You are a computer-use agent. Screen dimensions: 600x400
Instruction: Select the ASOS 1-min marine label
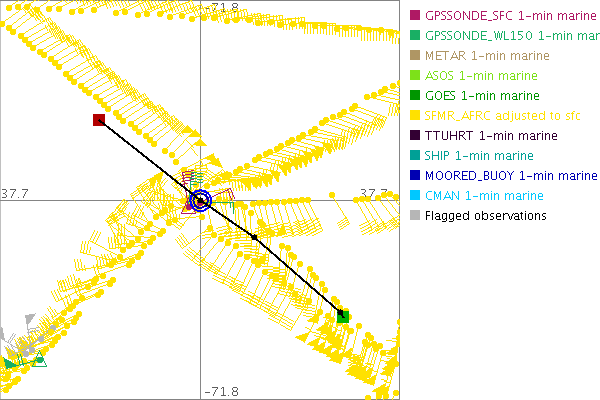481,75
